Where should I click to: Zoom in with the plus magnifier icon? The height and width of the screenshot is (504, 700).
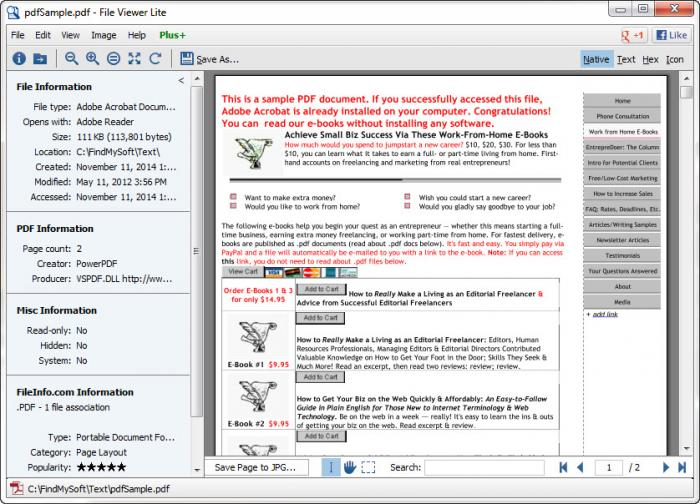pyautogui.click(x=93, y=59)
